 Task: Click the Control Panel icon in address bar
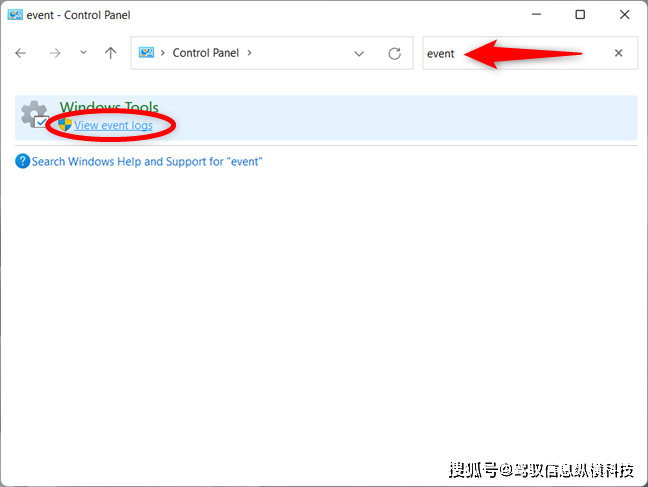pyautogui.click(x=146, y=53)
